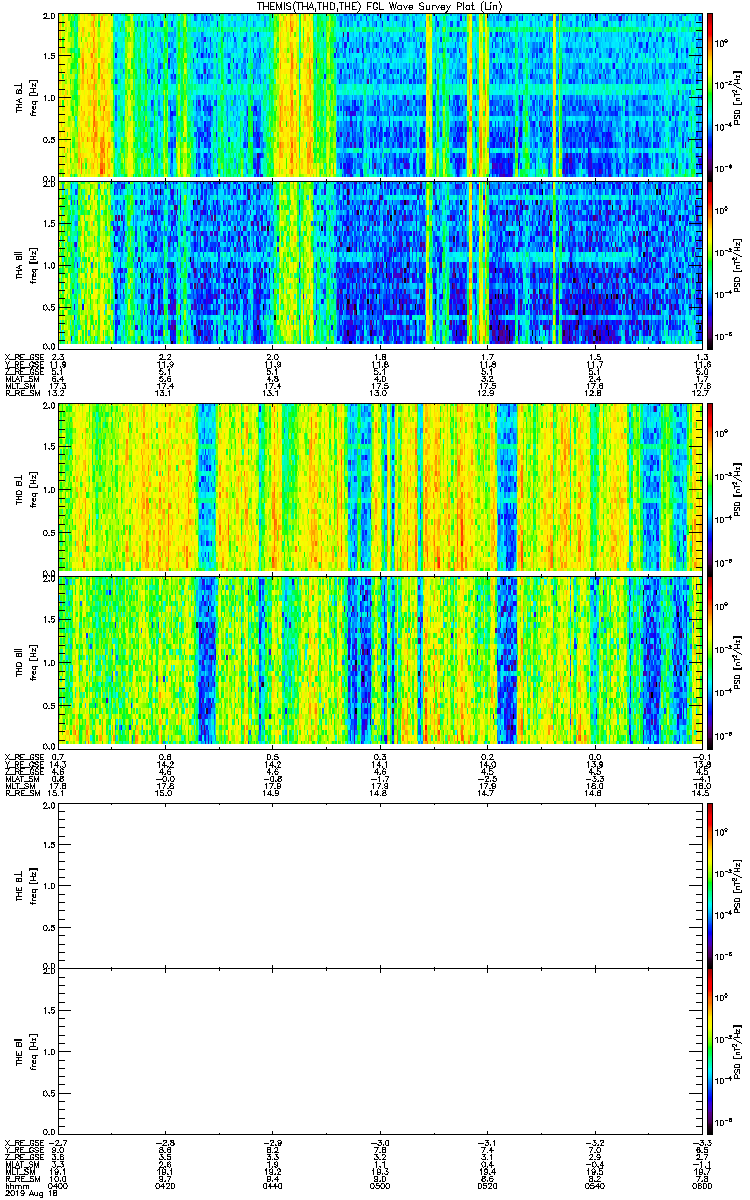The height and width of the screenshot is (1200, 750).
Task: Click the 0440 time tick label
Action: (272, 1187)
